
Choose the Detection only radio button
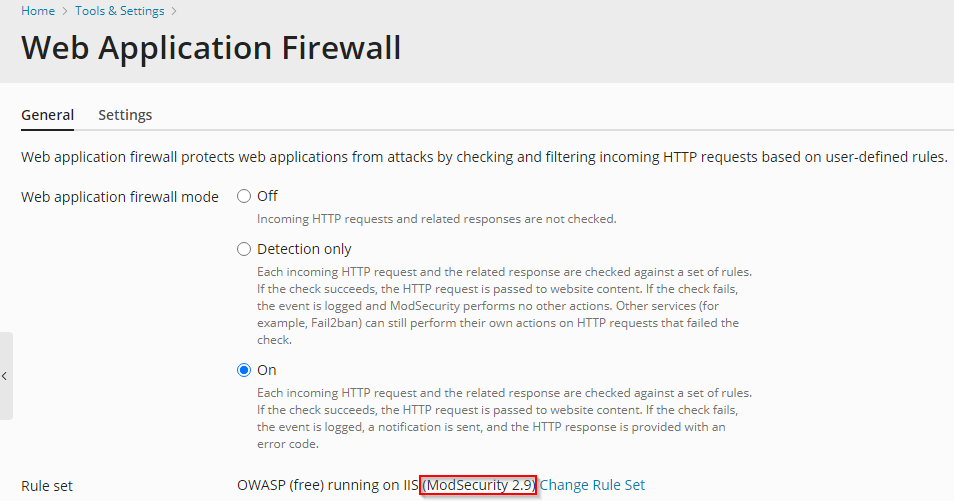pyautogui.click(x=244, y=249)
